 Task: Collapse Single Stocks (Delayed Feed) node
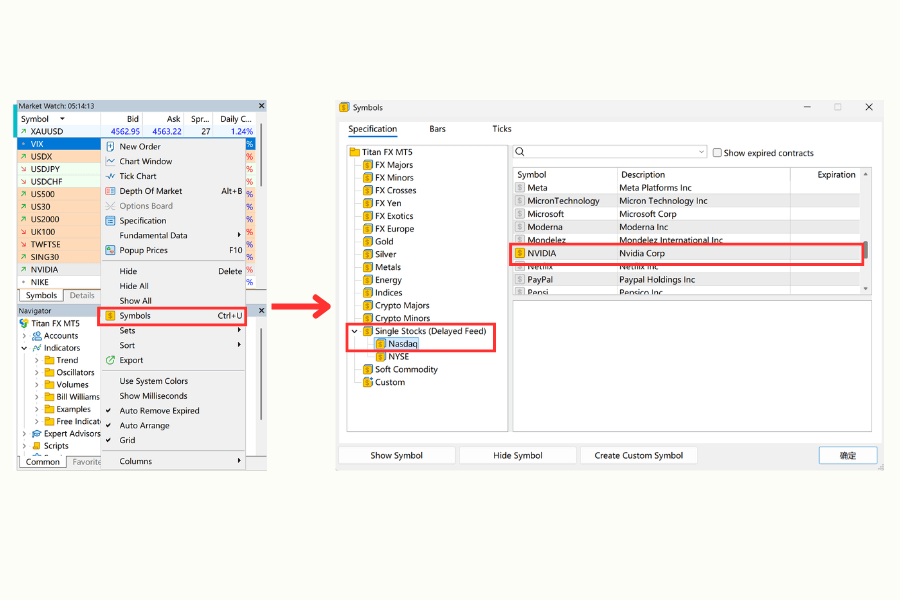click(355, 331)
